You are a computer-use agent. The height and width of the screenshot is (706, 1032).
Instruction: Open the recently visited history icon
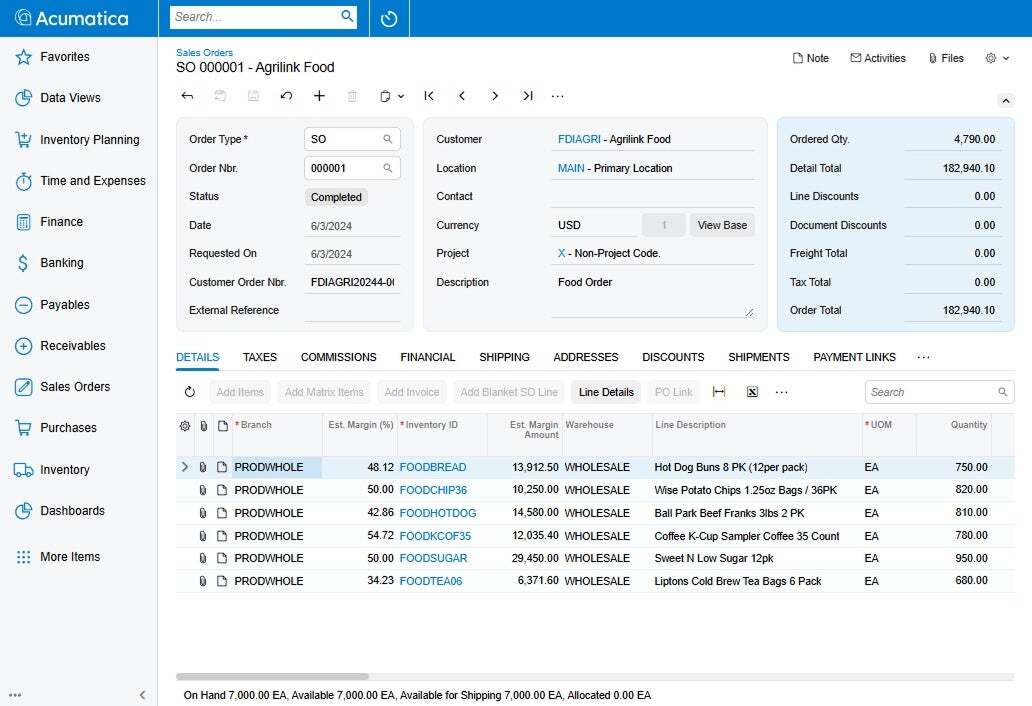pyautogui.click(x=389, y=18)
